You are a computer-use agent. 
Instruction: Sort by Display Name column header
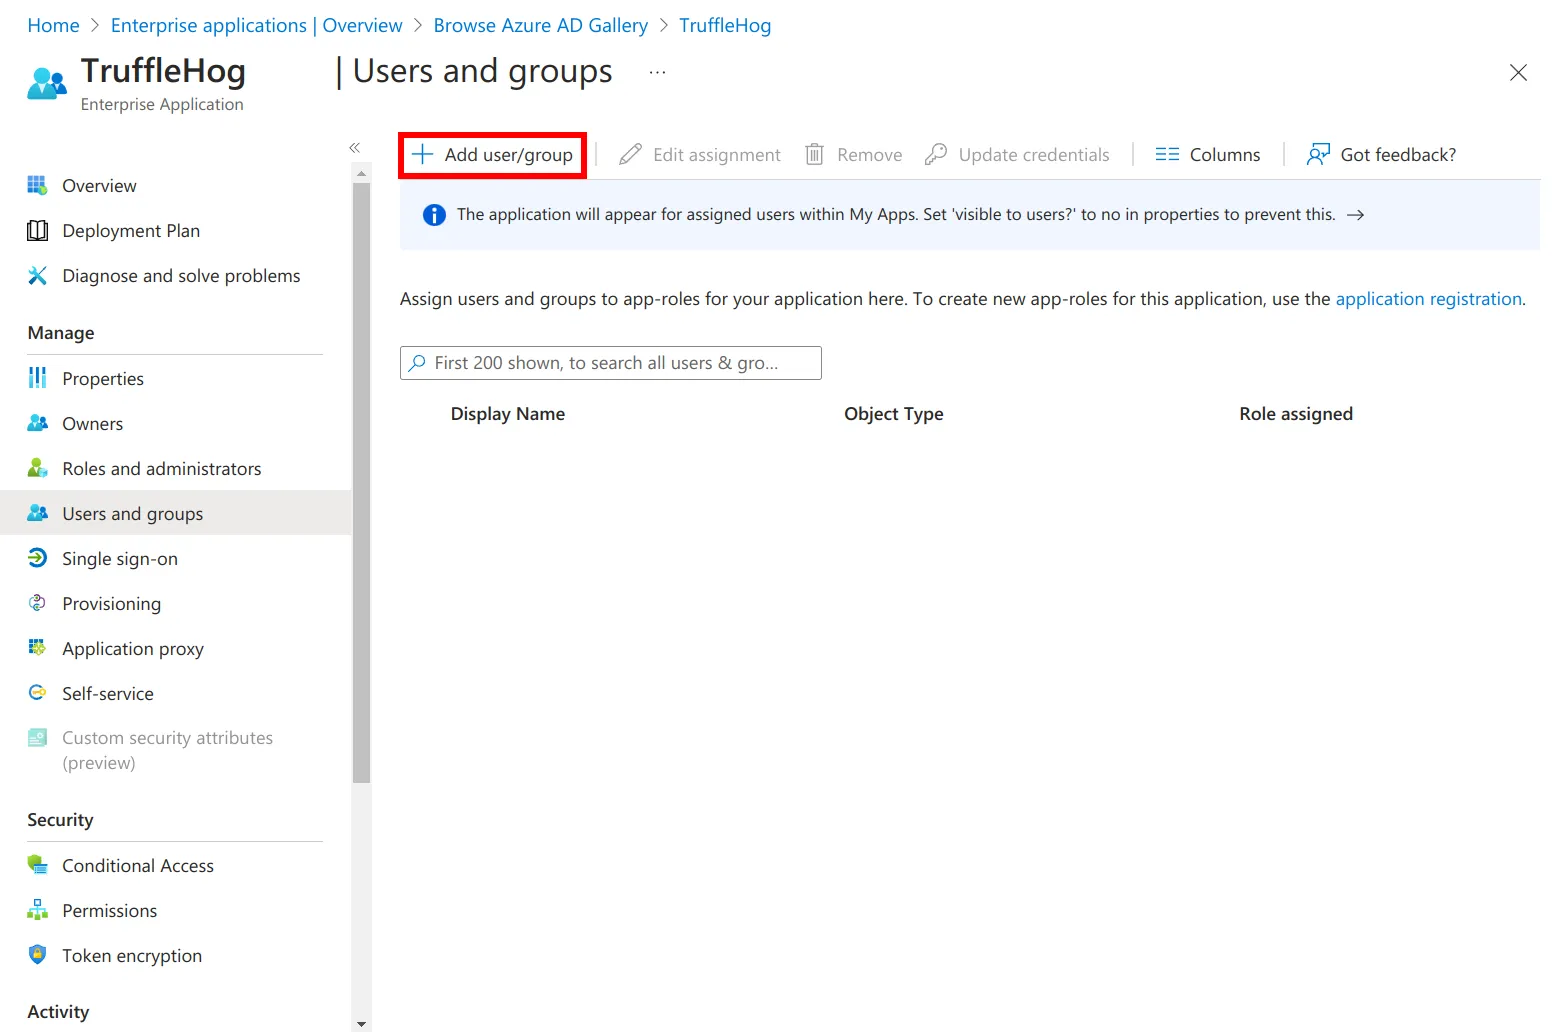pos(508,414)
